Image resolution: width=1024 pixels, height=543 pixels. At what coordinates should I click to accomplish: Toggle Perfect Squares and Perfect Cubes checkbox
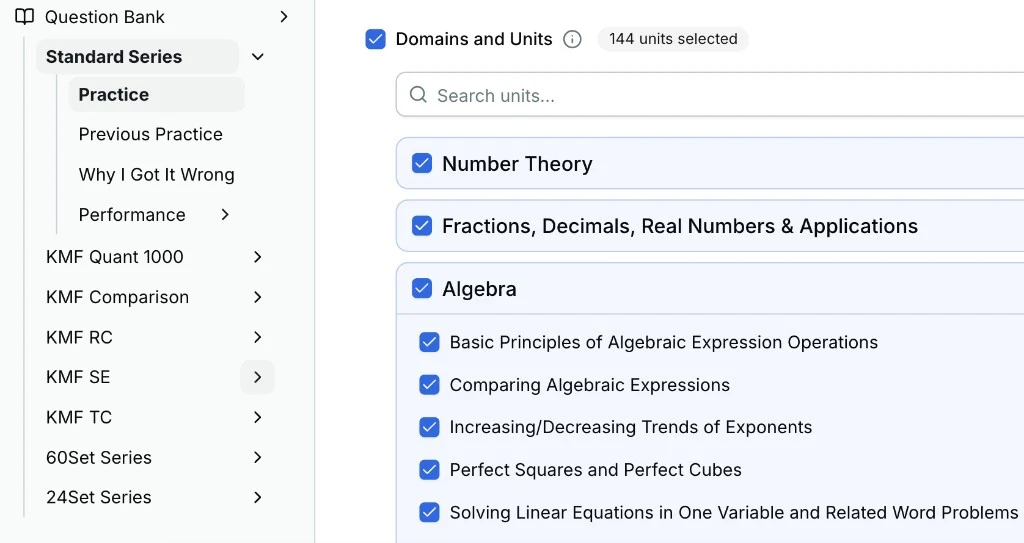(x=429, y=470)
